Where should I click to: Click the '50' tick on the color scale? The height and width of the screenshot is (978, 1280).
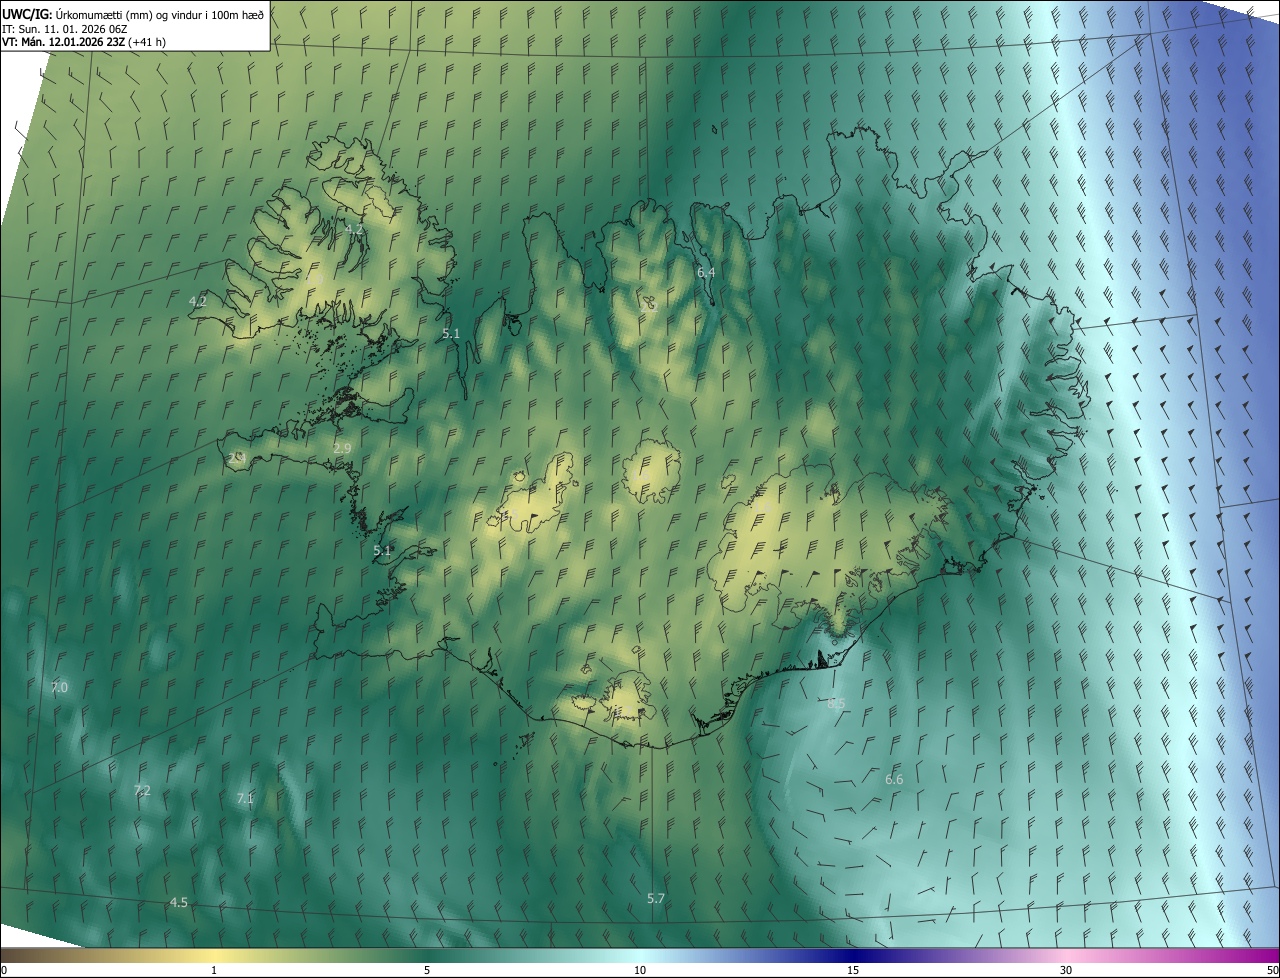(x=1272, y=971)
